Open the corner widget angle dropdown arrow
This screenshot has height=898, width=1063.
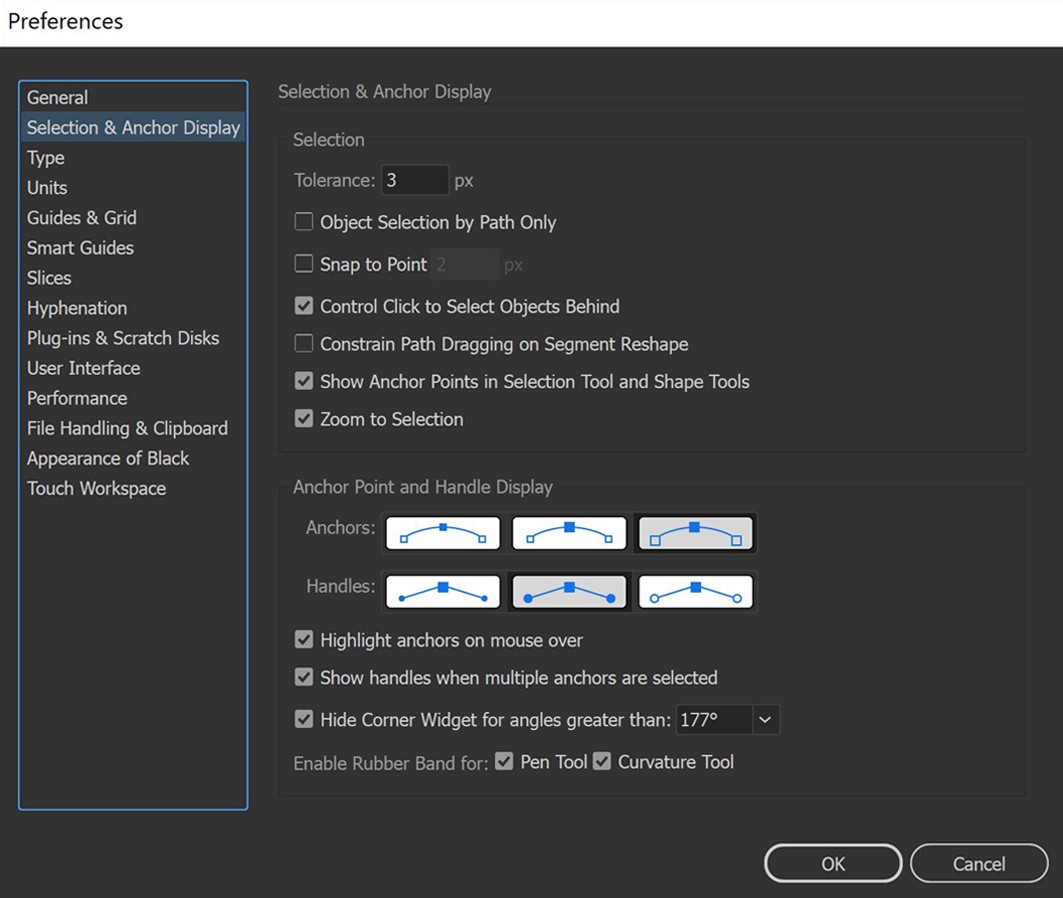coord(765,720)
